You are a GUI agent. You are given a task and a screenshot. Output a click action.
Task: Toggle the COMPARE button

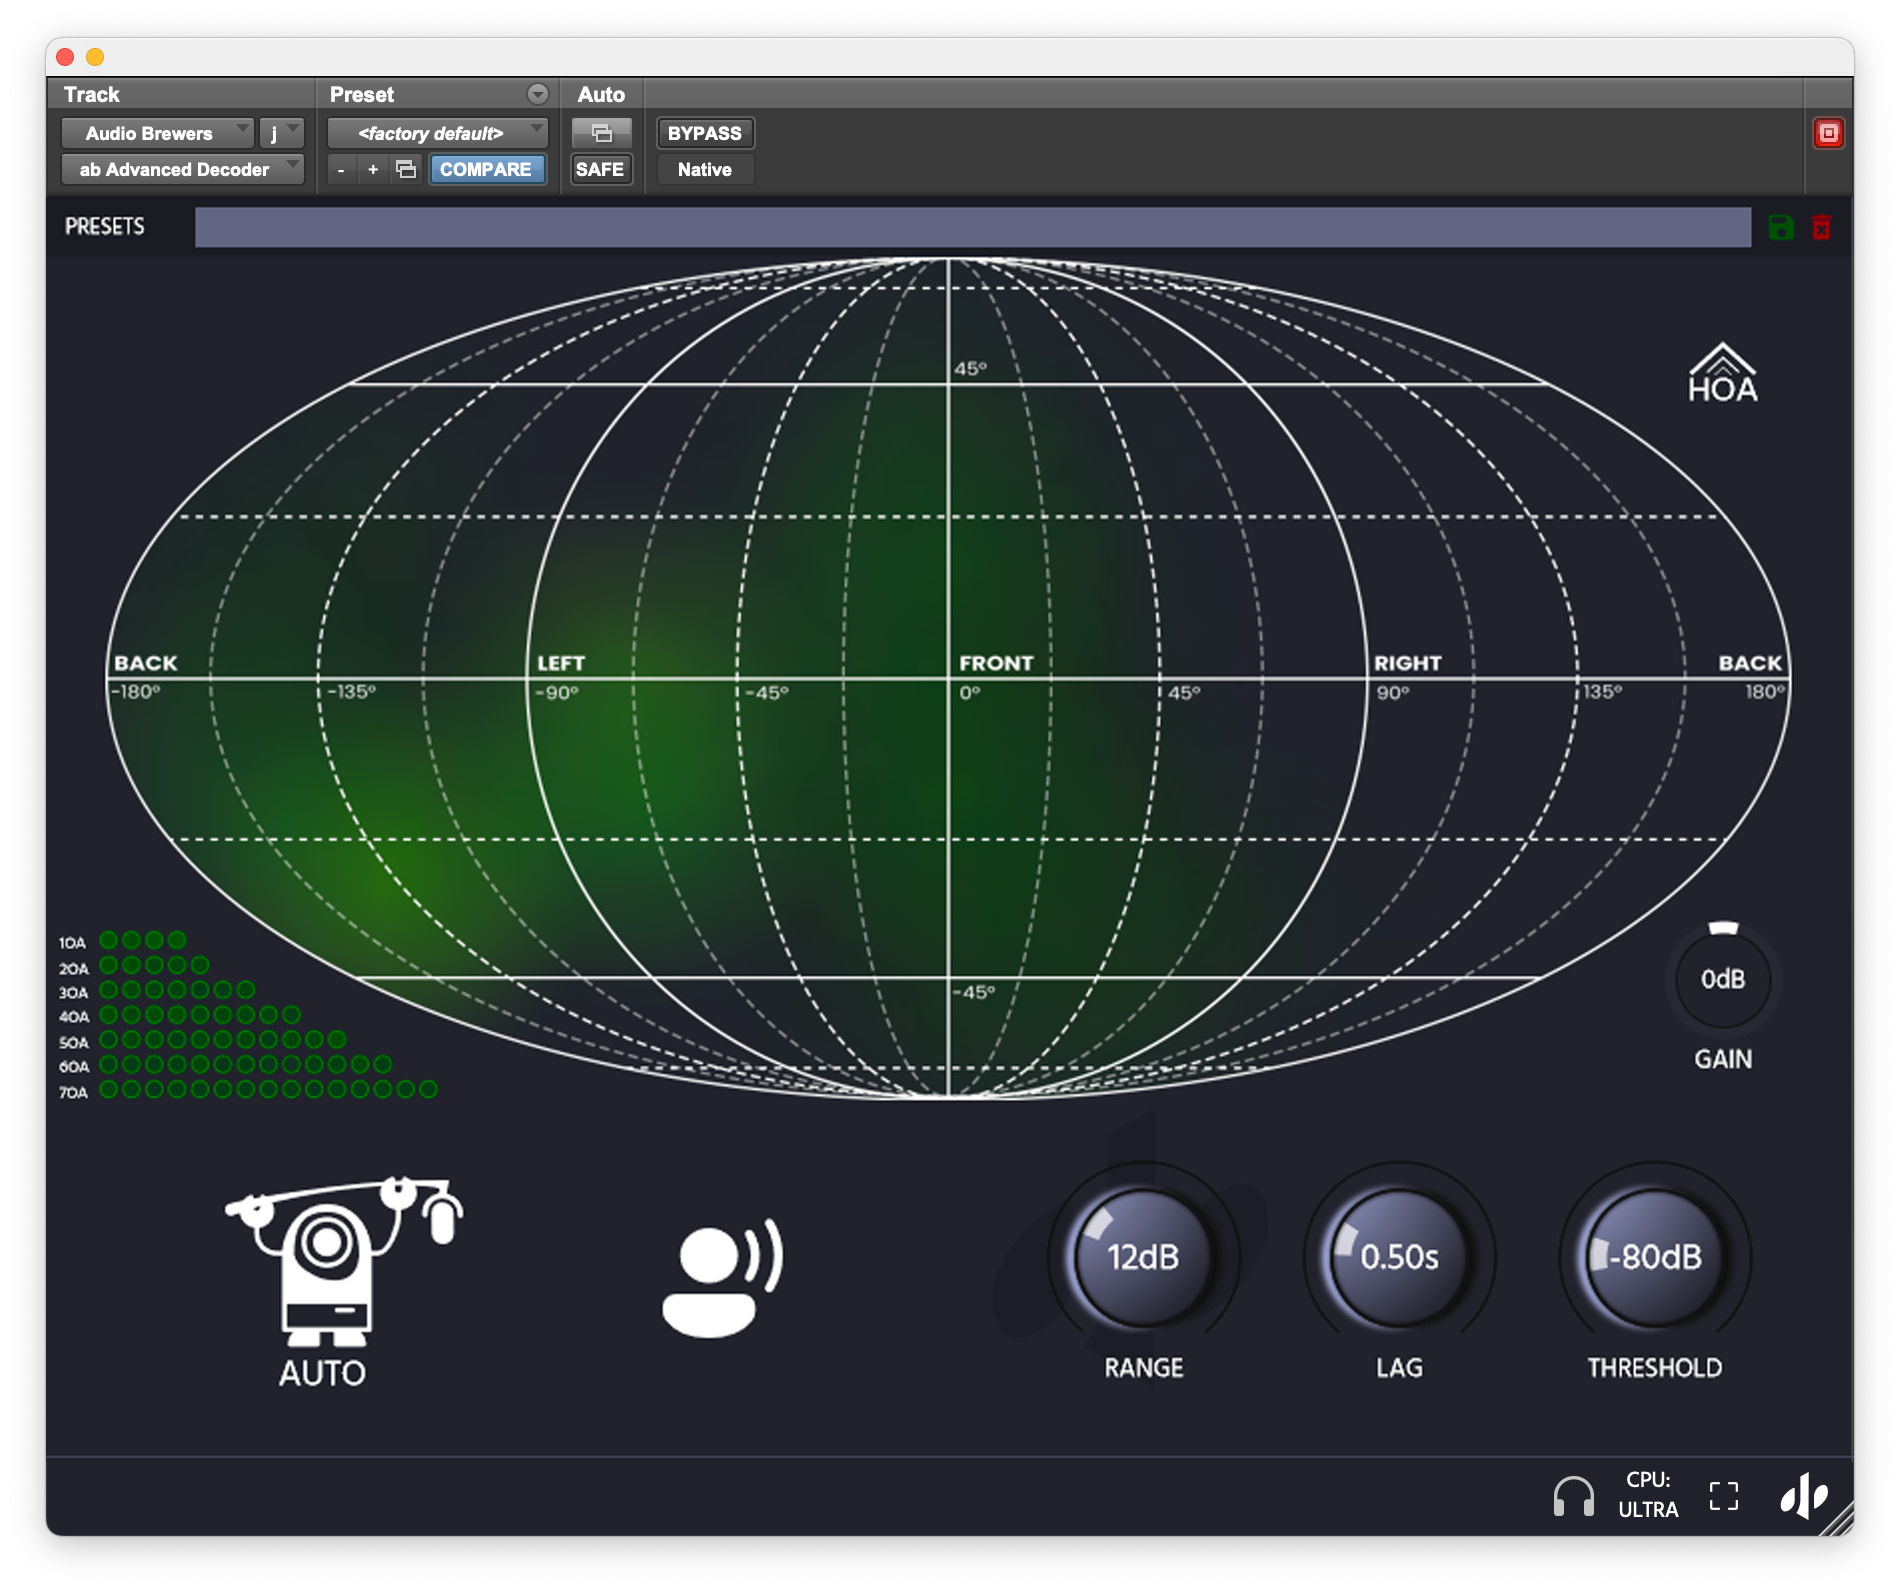[486, 169]
